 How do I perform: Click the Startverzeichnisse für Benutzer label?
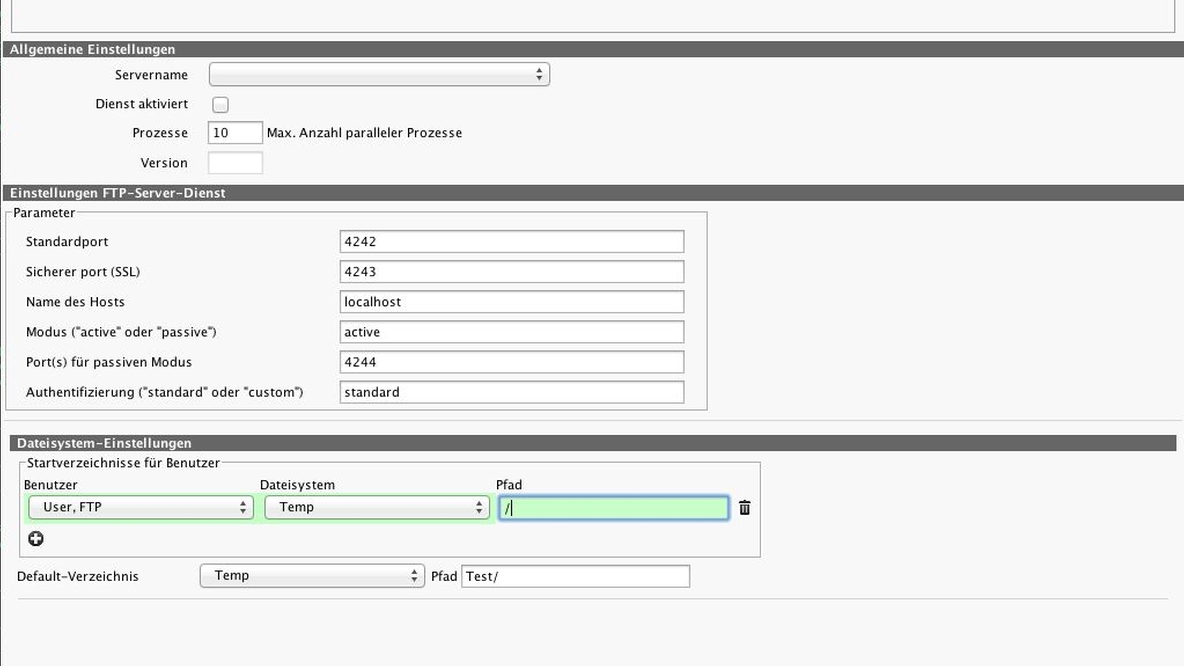[x=123, y=463]
